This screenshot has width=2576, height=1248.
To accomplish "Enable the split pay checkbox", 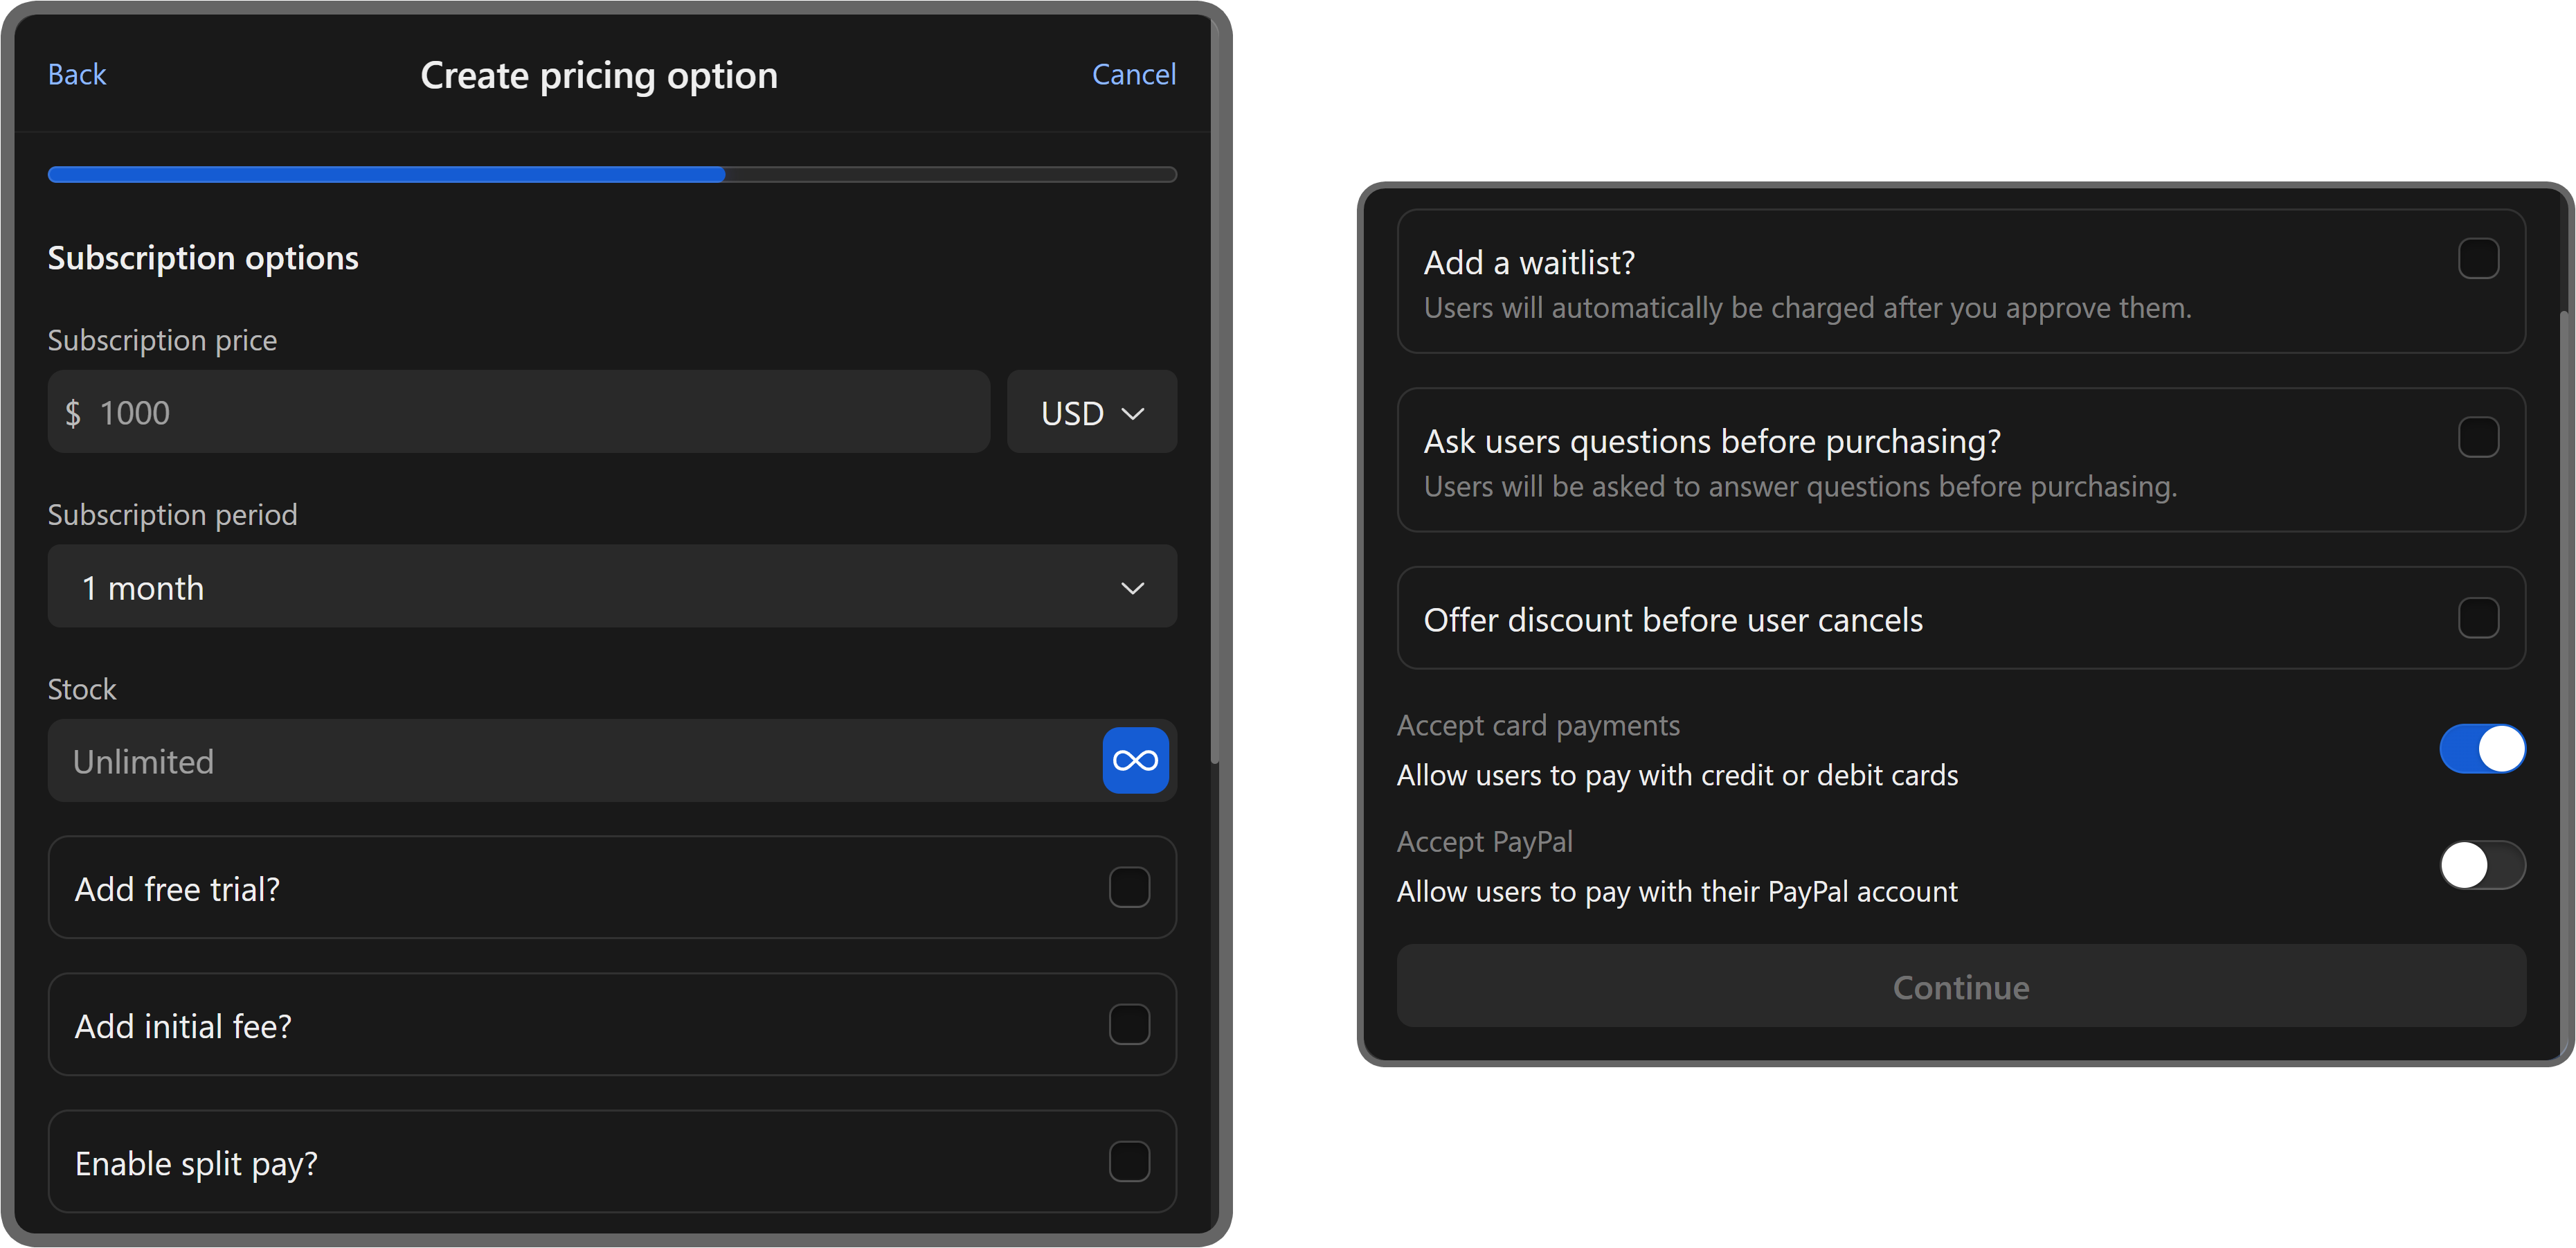I will click(x=1129, y=1162).
